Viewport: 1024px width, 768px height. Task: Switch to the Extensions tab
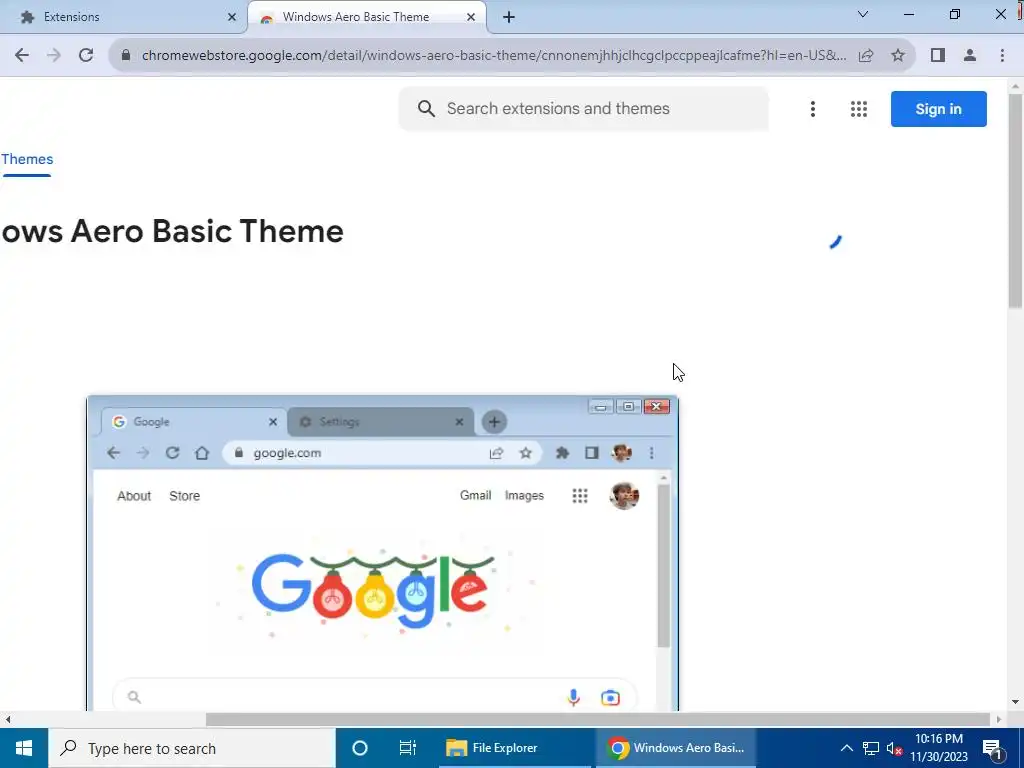coord(124,17)
